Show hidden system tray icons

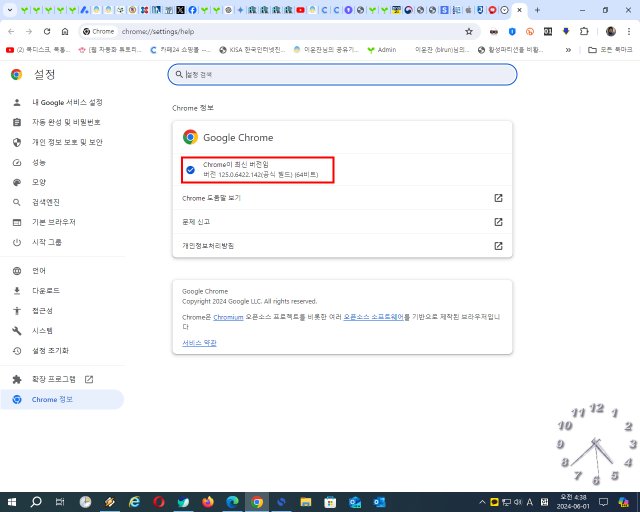tap(482, 502)
